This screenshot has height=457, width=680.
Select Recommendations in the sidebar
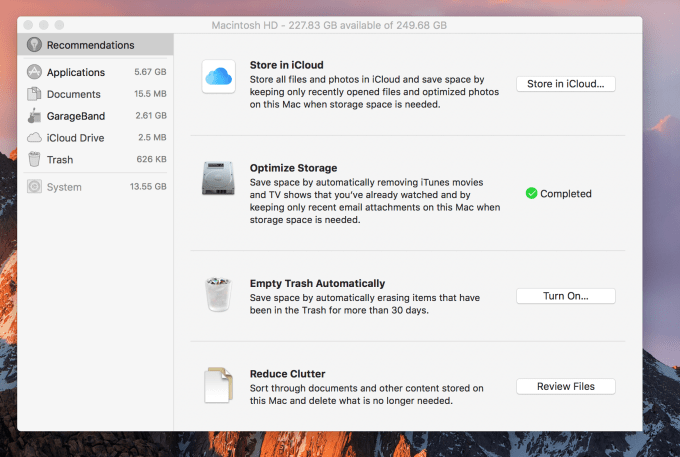tap(90, 45)
